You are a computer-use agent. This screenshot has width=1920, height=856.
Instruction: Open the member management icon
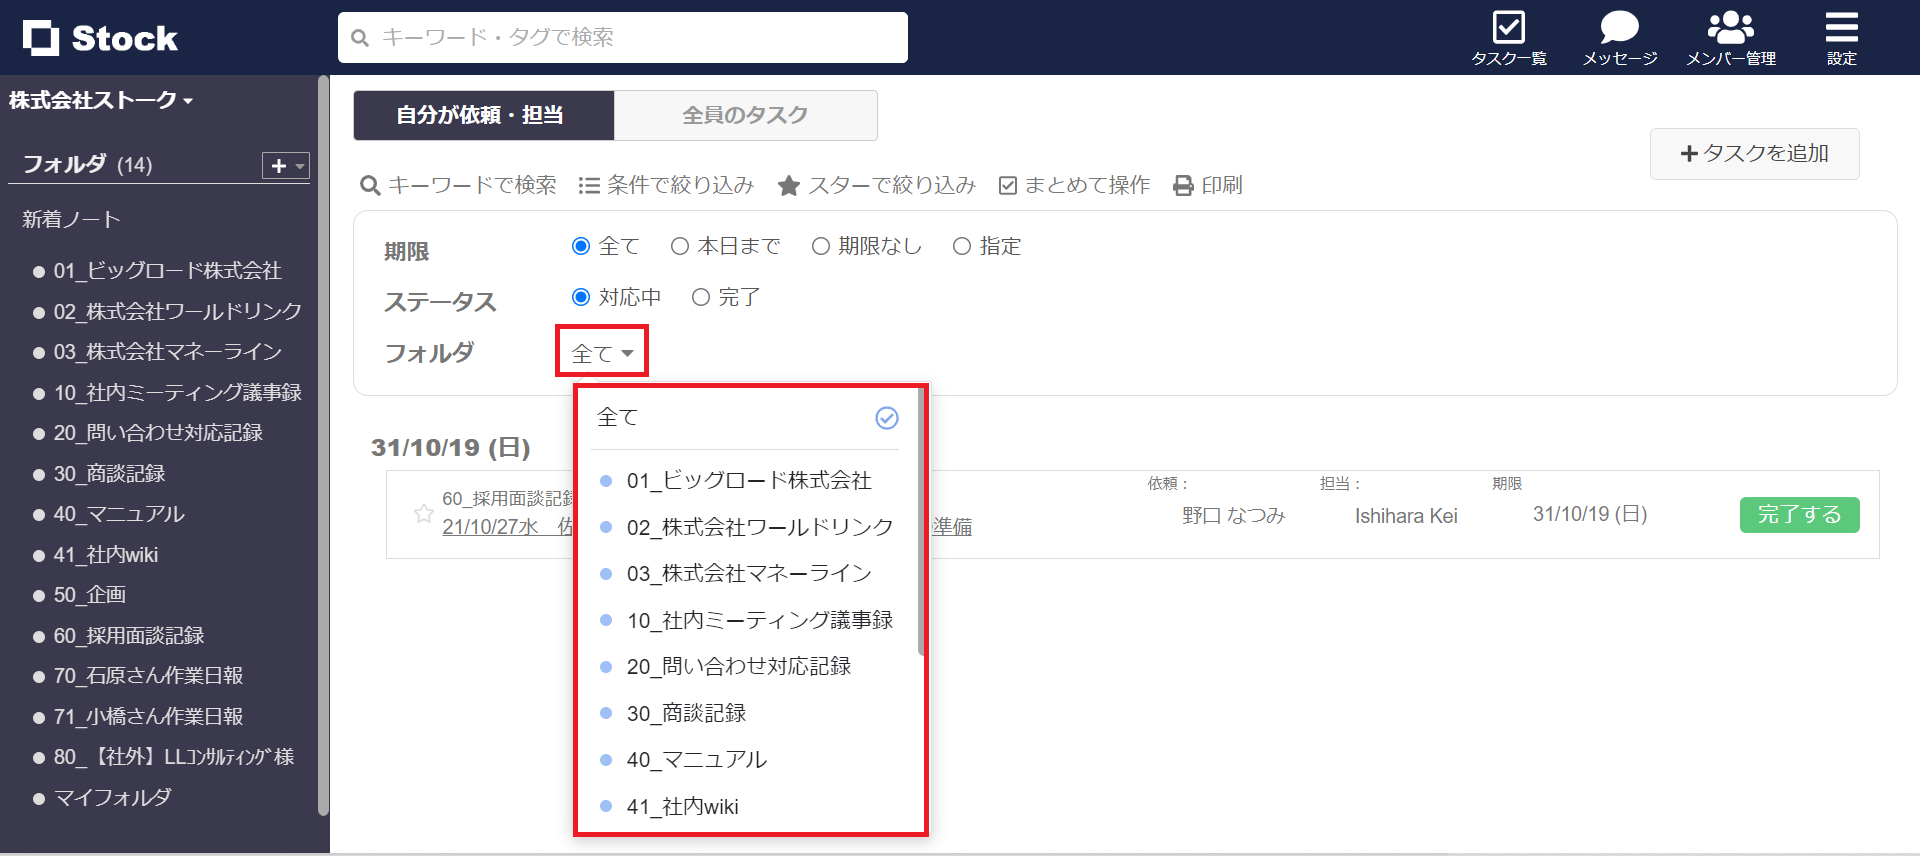pyautogui.click(x=1730, y=29)
